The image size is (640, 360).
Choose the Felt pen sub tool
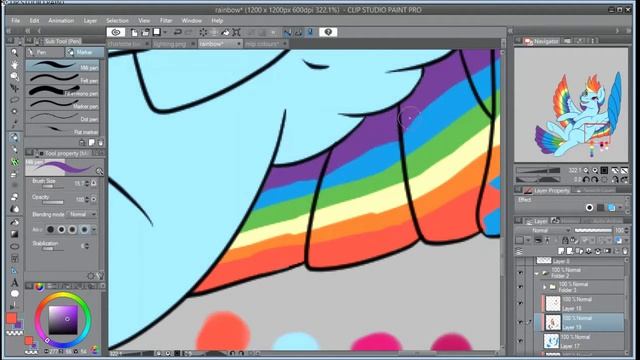tap(62, 78)
